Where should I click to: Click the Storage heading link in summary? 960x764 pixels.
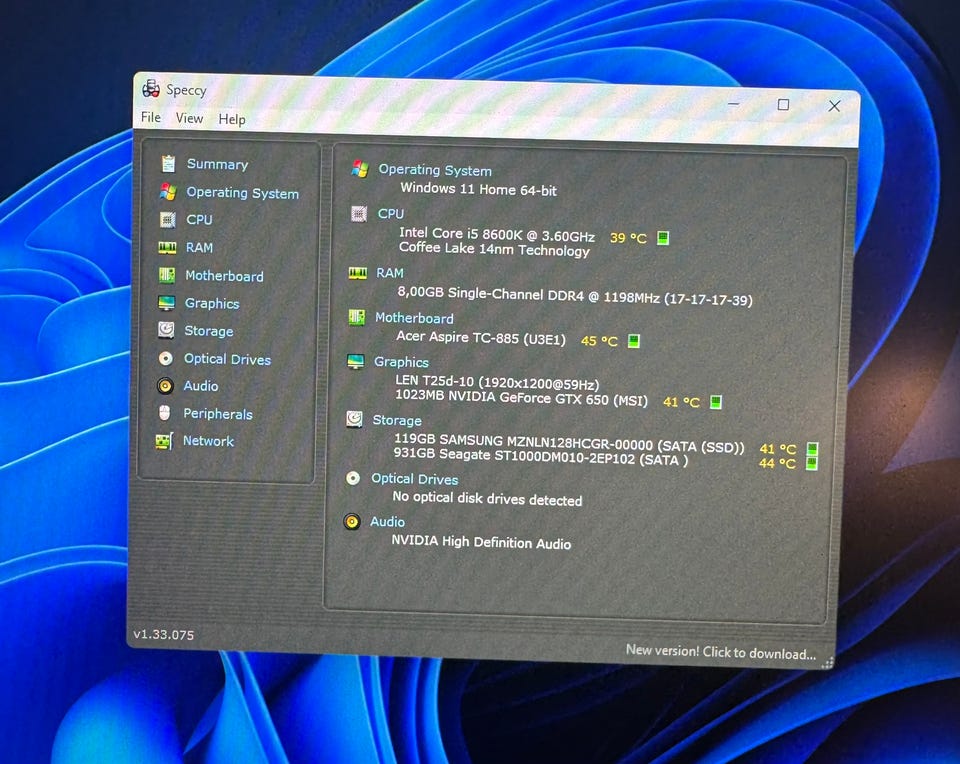[x=397, y=421]
